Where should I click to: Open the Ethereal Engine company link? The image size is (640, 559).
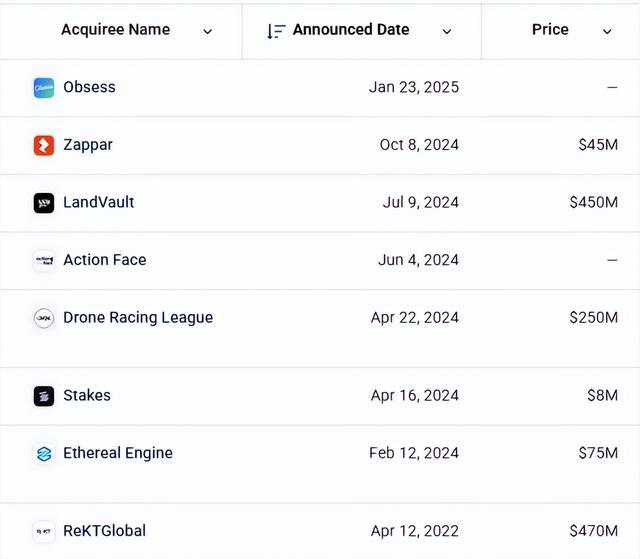point(118,453)
